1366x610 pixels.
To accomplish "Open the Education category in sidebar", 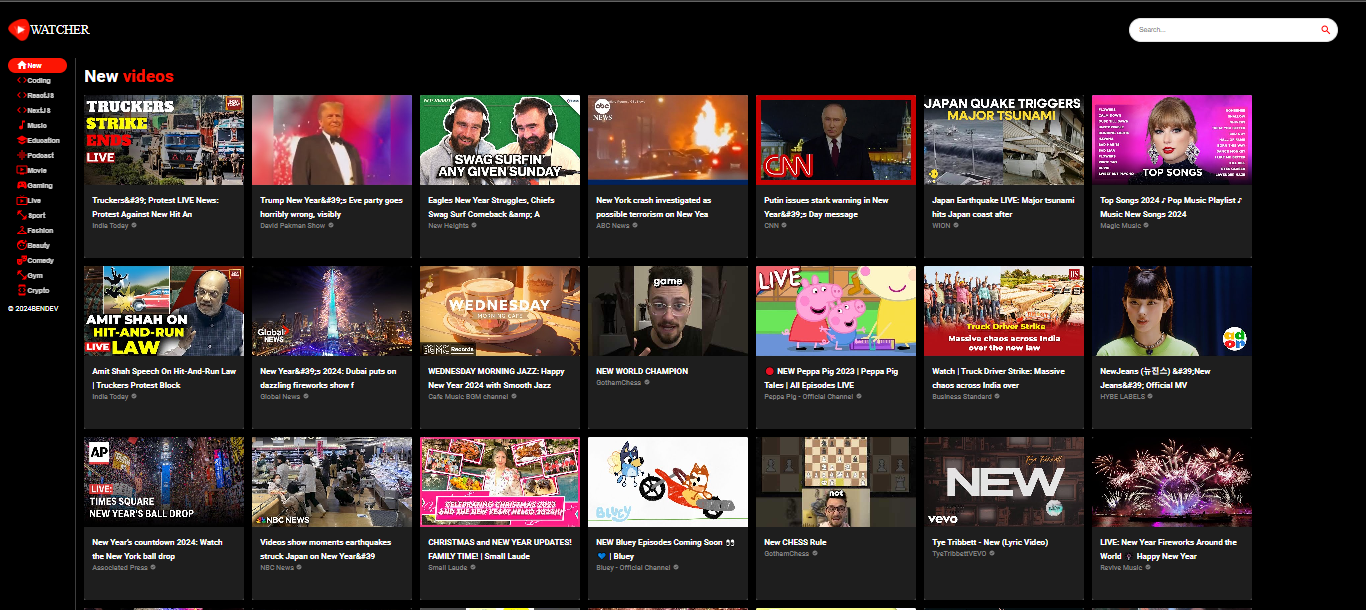I will click(x=42, y=140).
